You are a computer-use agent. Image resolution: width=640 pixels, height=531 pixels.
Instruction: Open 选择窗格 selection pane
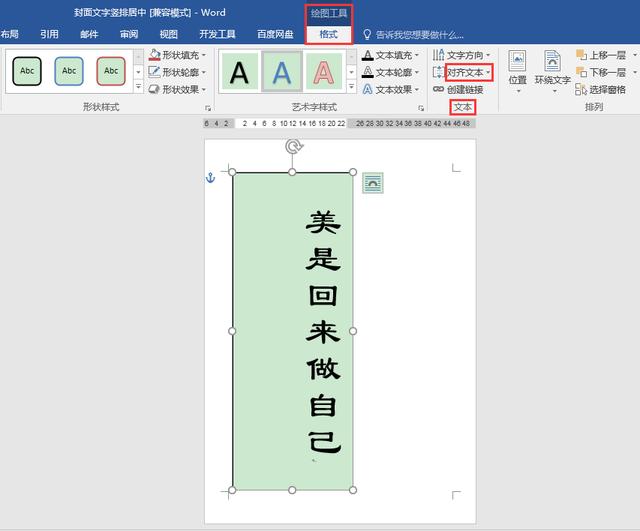coord(600,89)
